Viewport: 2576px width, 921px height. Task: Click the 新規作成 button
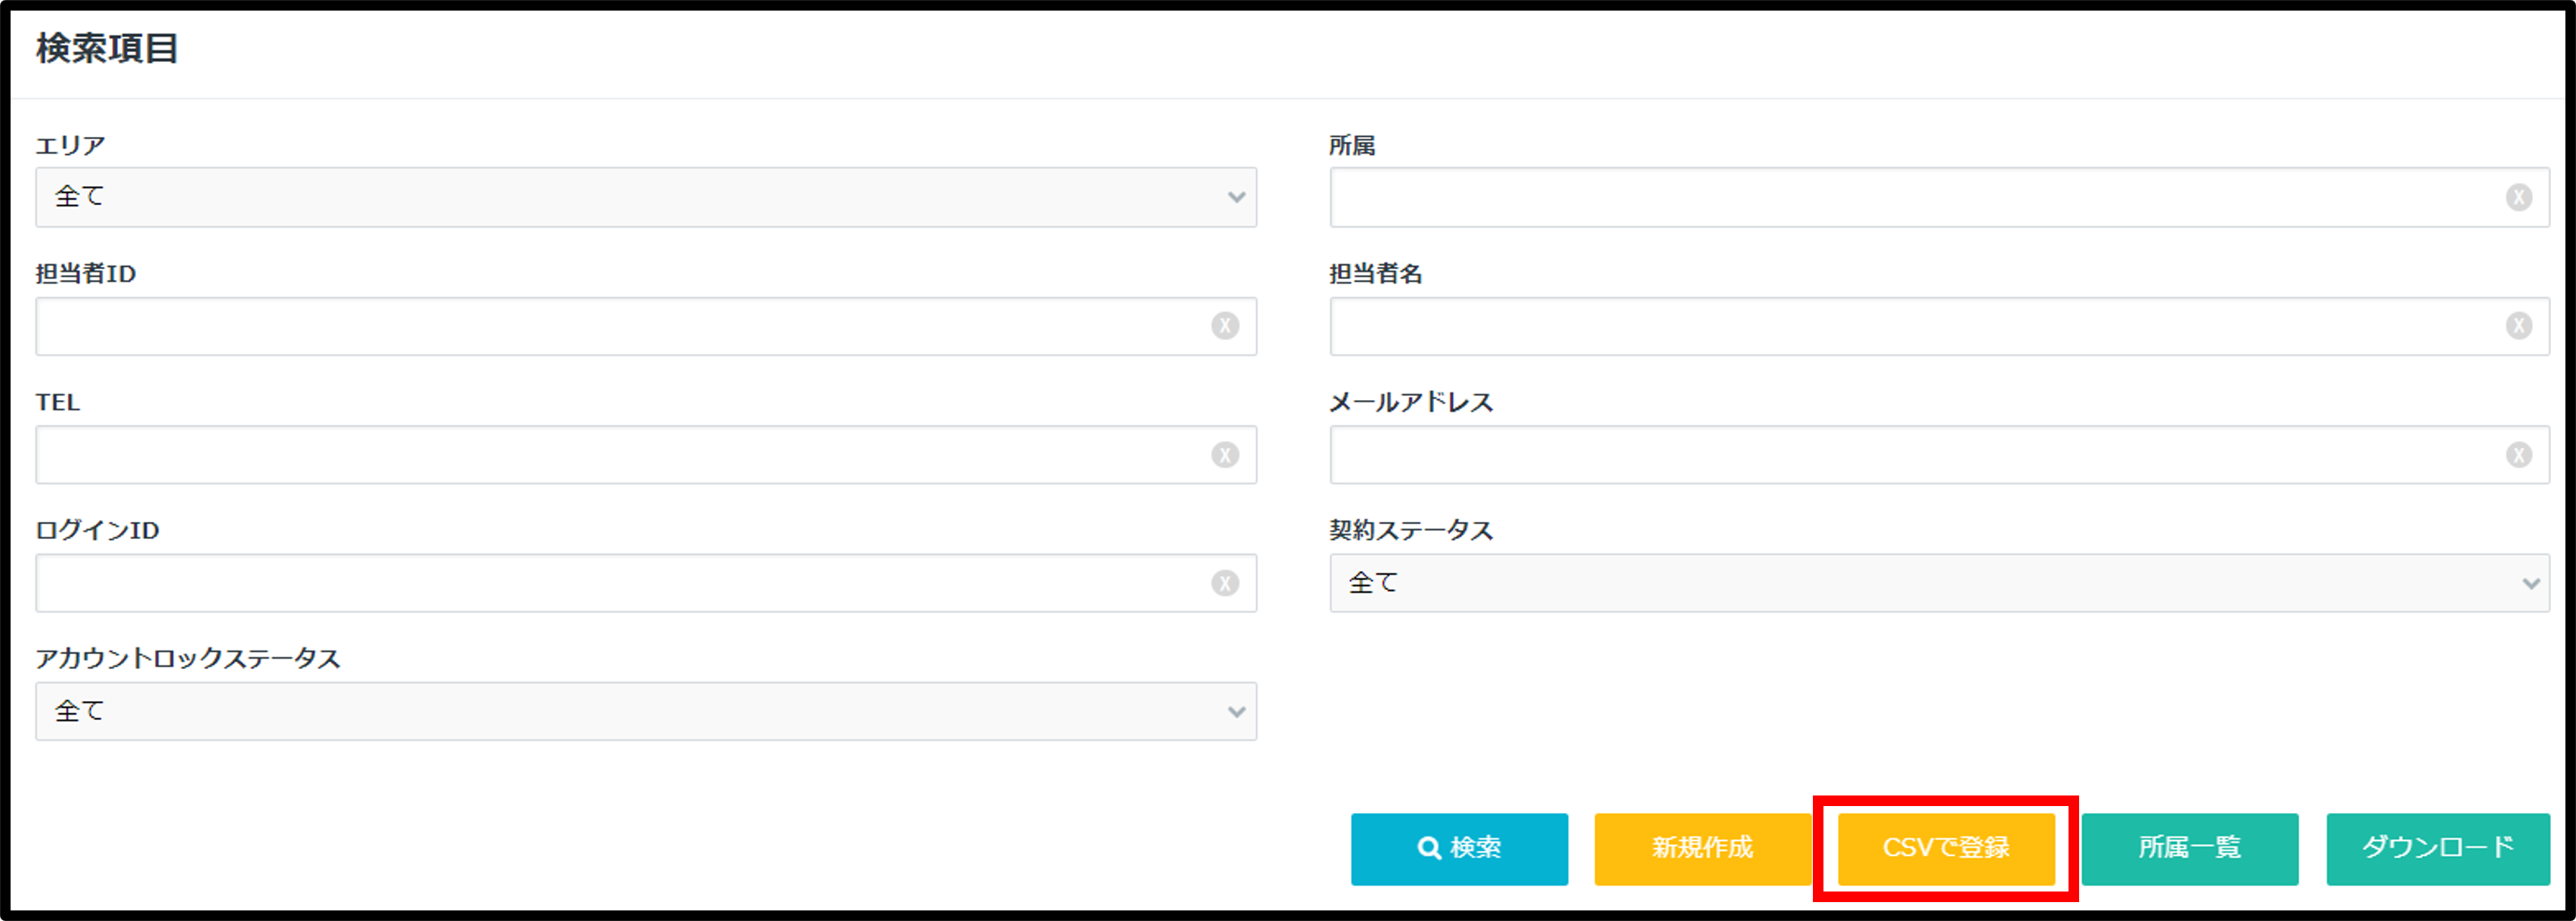coord(1703,848)
